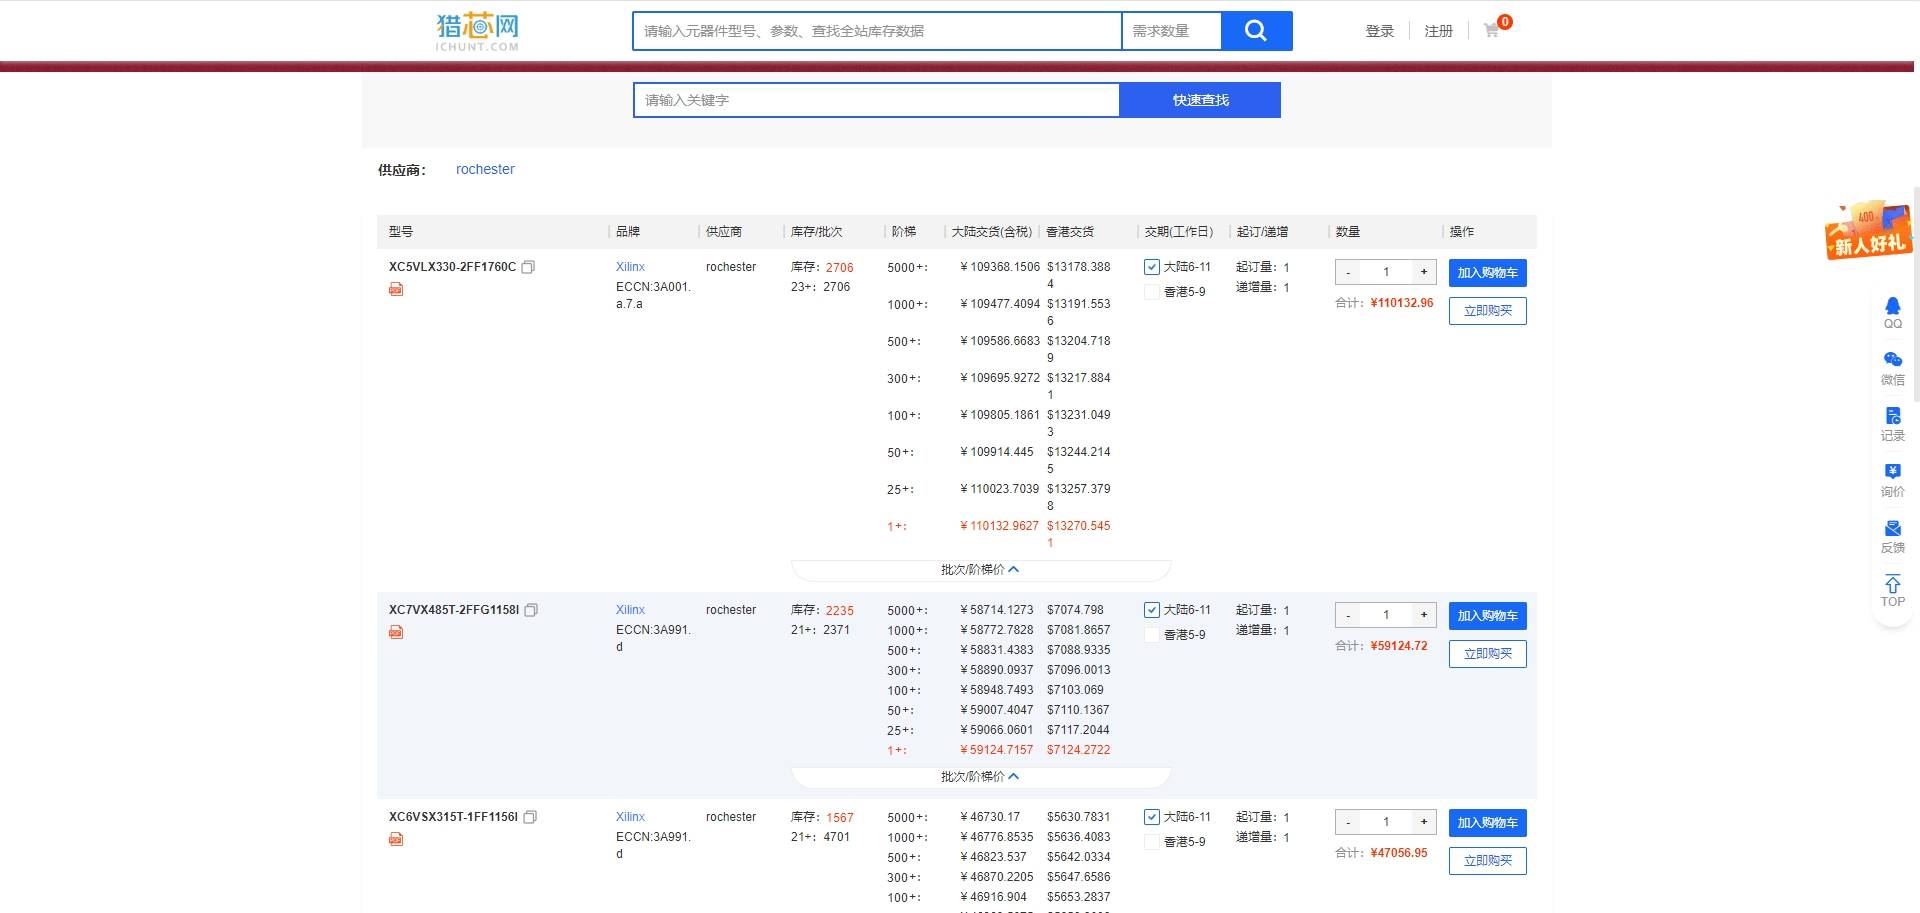Click the price ¥110132.9627 at 1+ tier
Viewport: 1920px width, 913px height.
click(x=999, y=526)
